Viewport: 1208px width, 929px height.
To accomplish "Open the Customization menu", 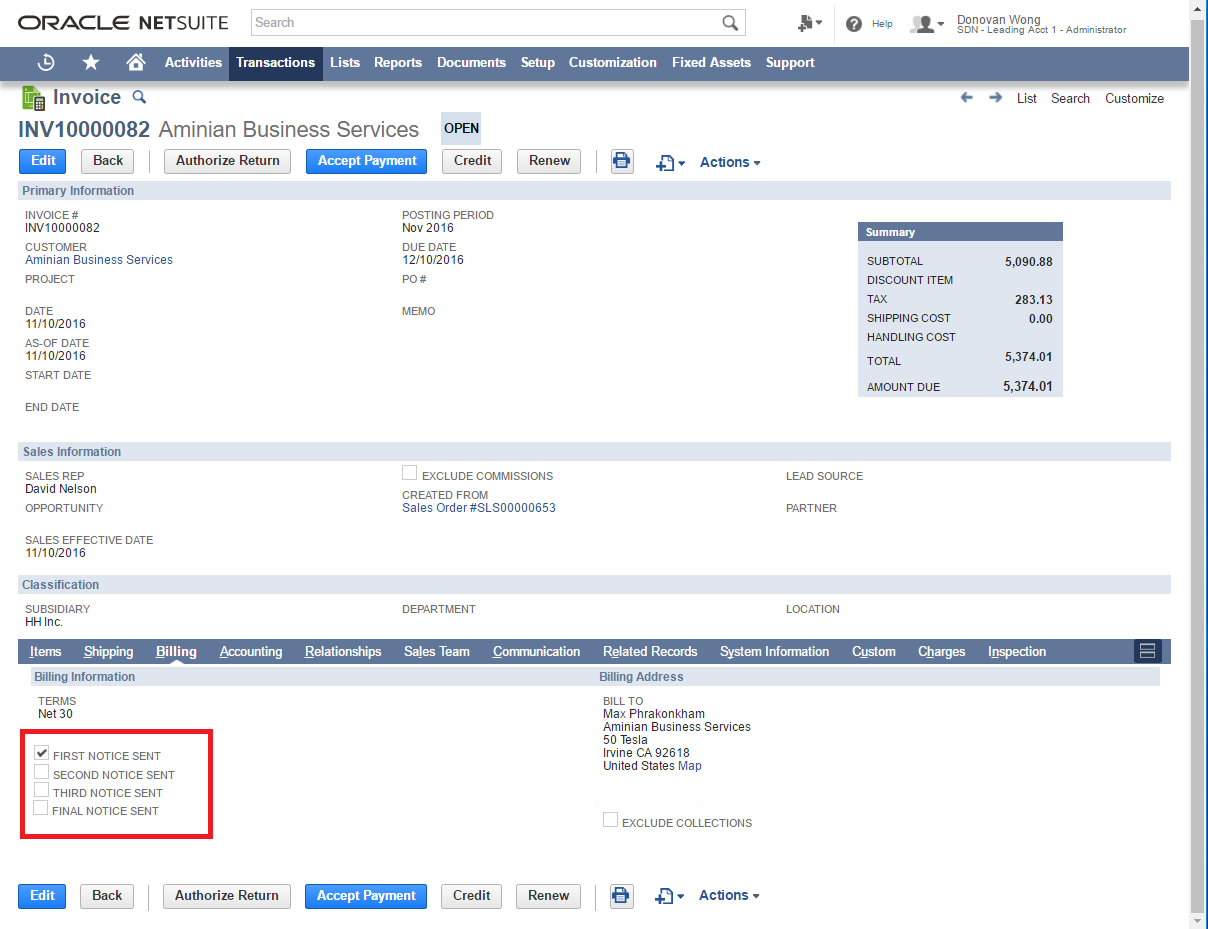I will pos(613,62).
